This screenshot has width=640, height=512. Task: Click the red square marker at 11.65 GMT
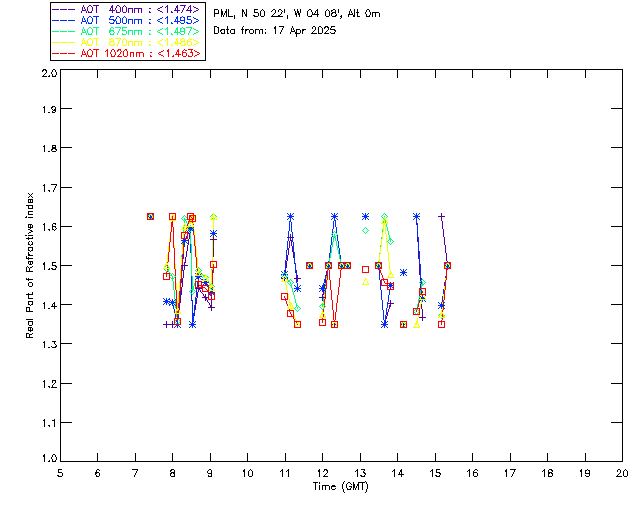309,265
